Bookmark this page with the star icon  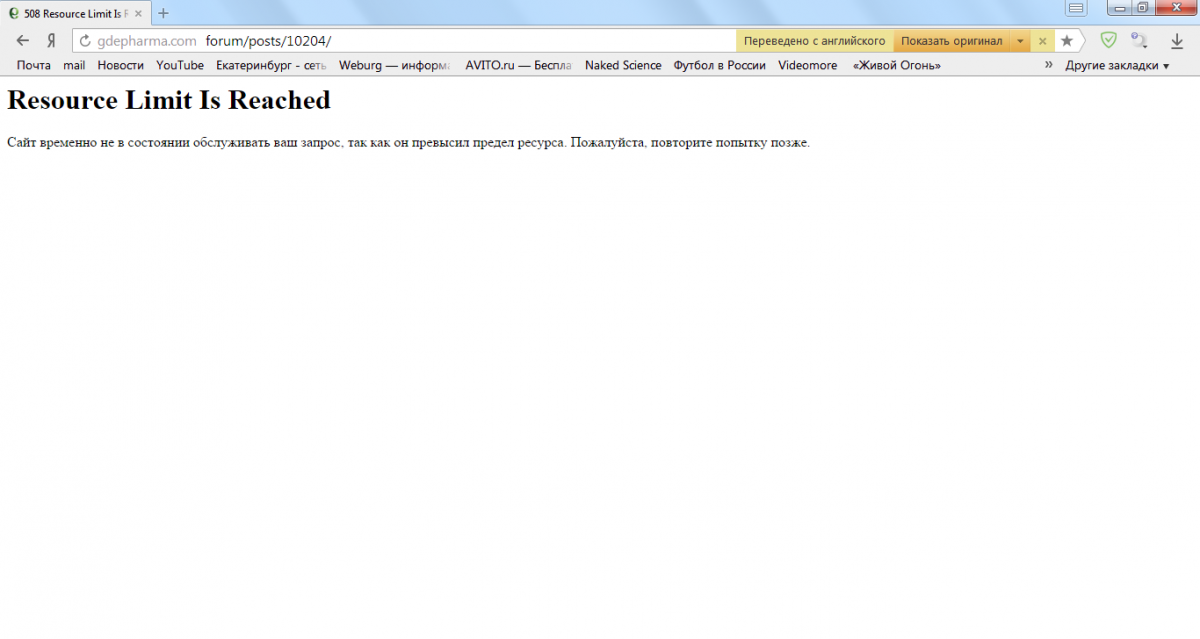coord(1067,41)
